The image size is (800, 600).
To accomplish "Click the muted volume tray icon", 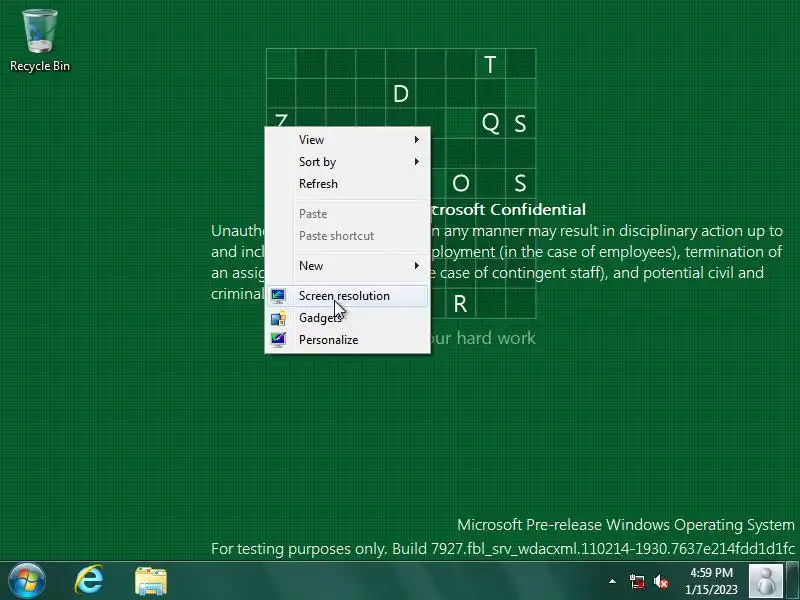I will point(661,582).
